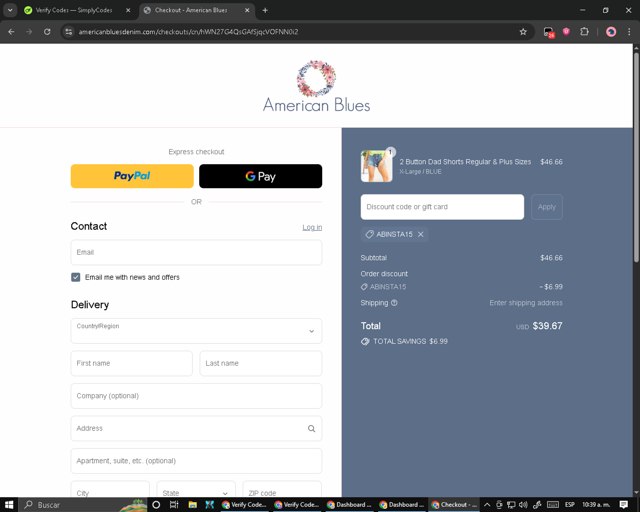Open the State dropdown
Image resolution: width=640 pixels, height=512 pixels.
[x=196, y=490]
